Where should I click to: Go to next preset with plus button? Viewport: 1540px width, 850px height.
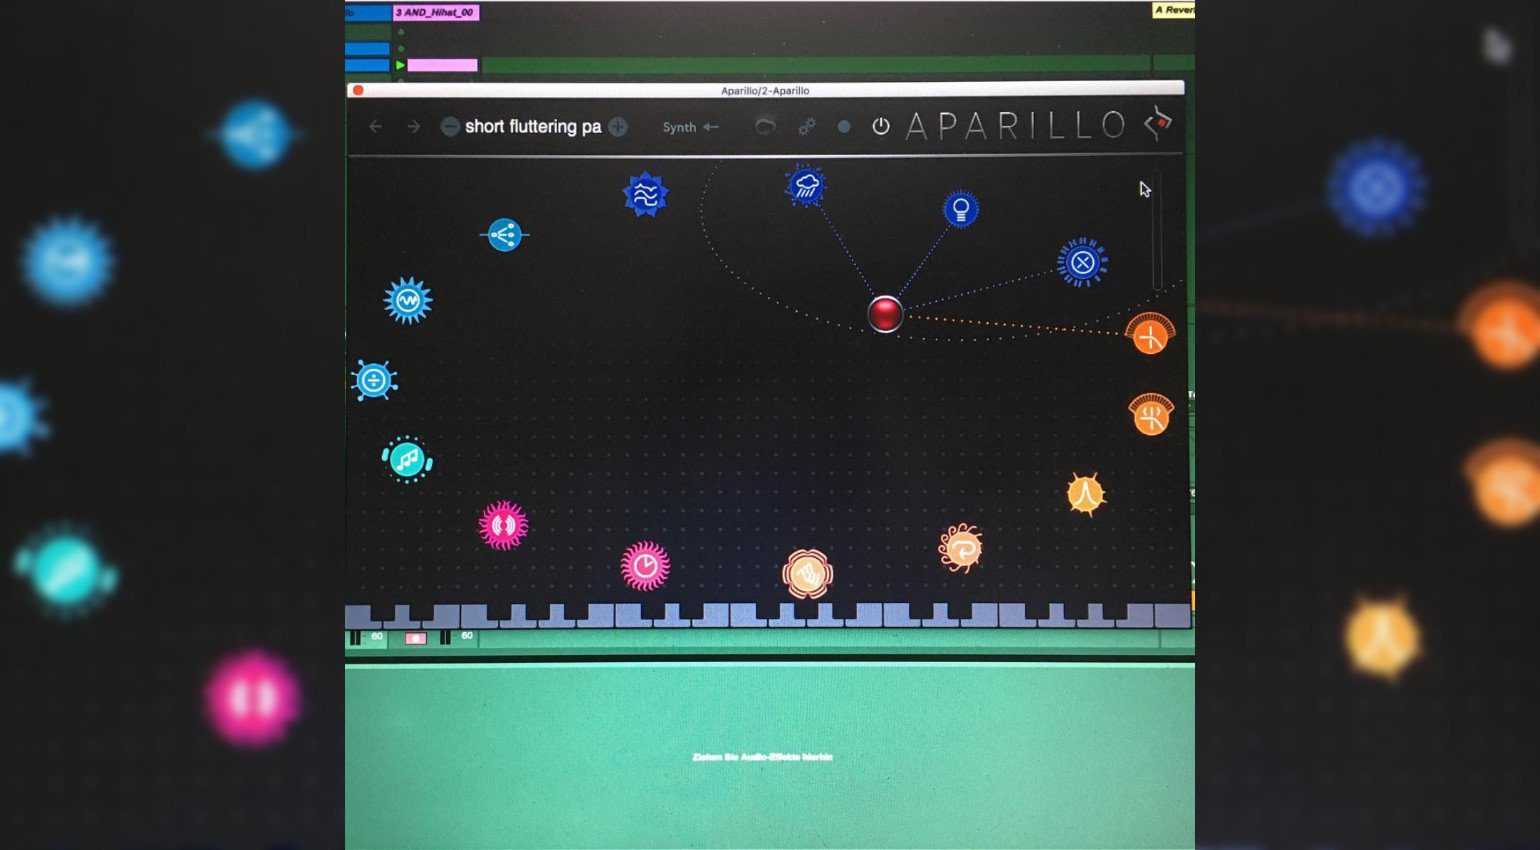[618, 127]
